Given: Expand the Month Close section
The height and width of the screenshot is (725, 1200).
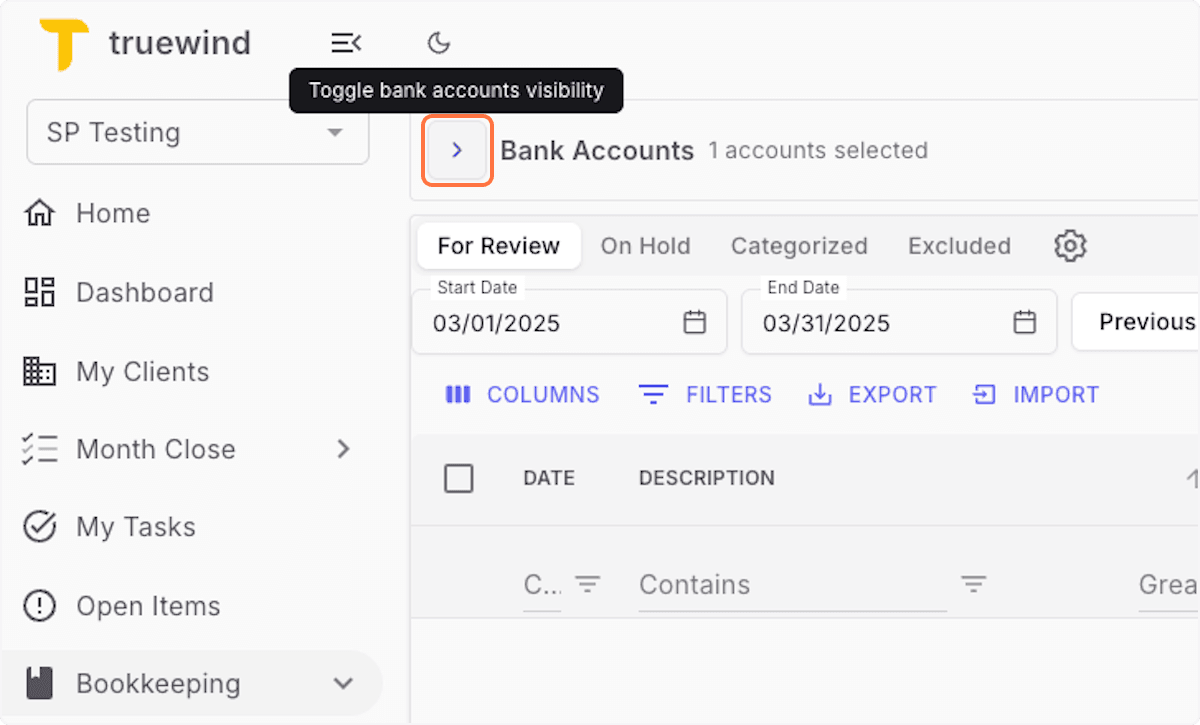Looking at the screenshot, I should 343,449.
